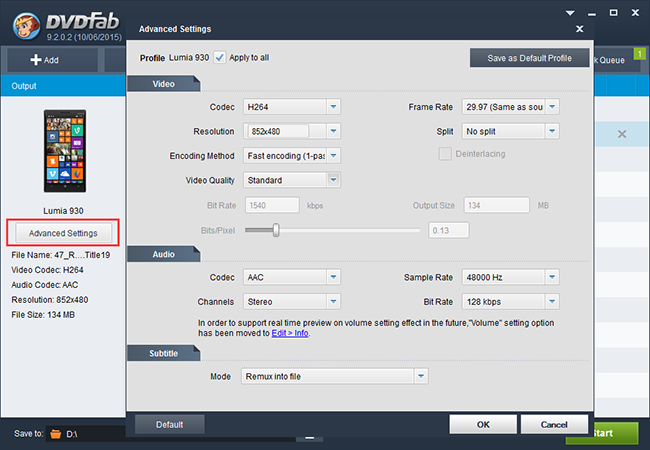The height and width of the screenshot is (450, 650).
Task: Open the audio Bit Rate 128 kbps dropdown
Action: click(x=552, y=302)
